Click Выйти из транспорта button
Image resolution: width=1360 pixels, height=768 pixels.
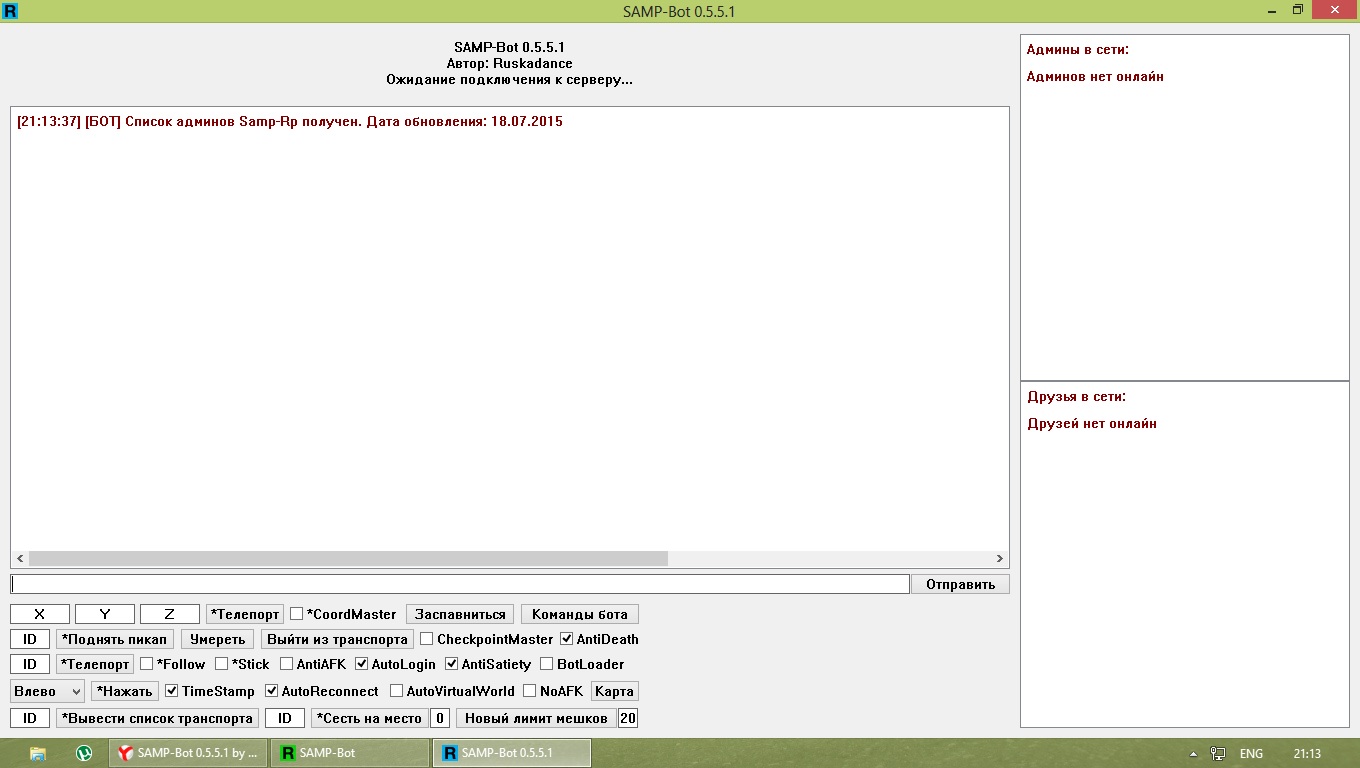tap(337, 639)
